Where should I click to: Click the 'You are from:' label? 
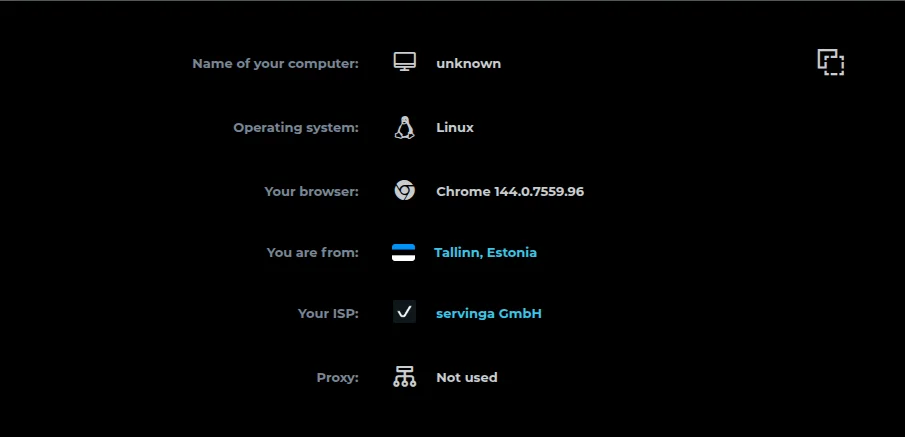[312, 252]
